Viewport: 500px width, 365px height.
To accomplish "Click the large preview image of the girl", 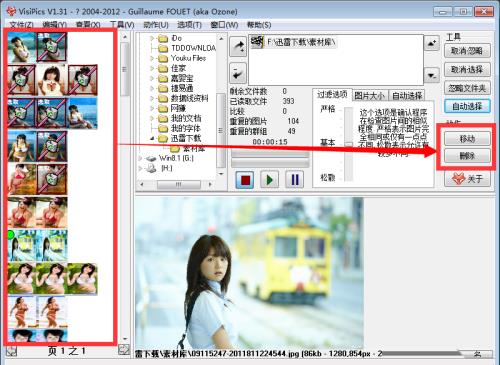I will [249, 273].
